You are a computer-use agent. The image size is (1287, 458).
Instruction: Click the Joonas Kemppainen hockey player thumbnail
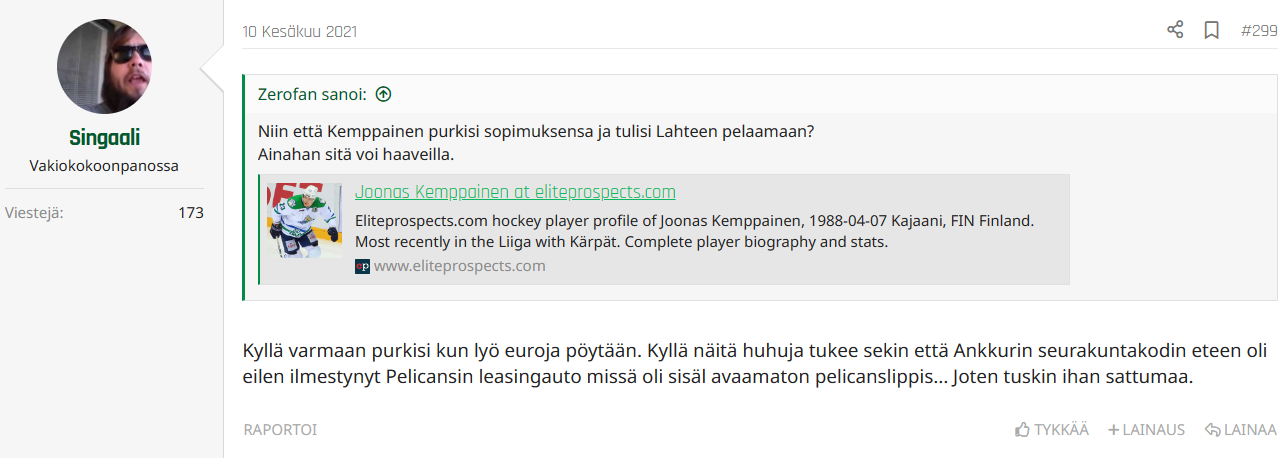(305, 220)
